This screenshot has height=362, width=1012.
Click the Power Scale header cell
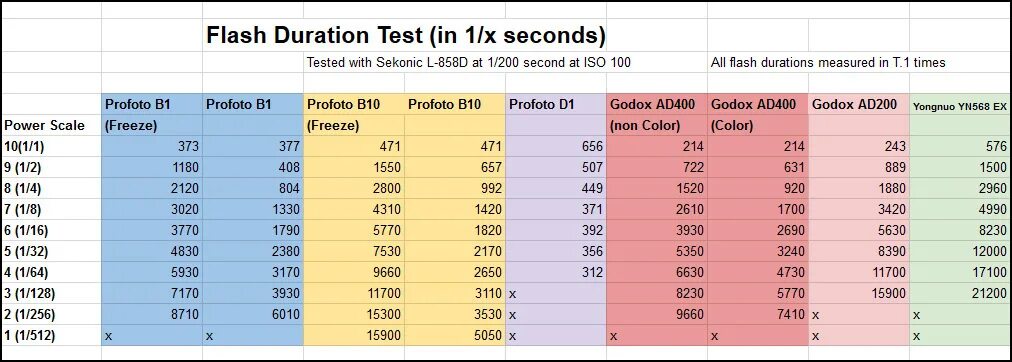[51, 125]
